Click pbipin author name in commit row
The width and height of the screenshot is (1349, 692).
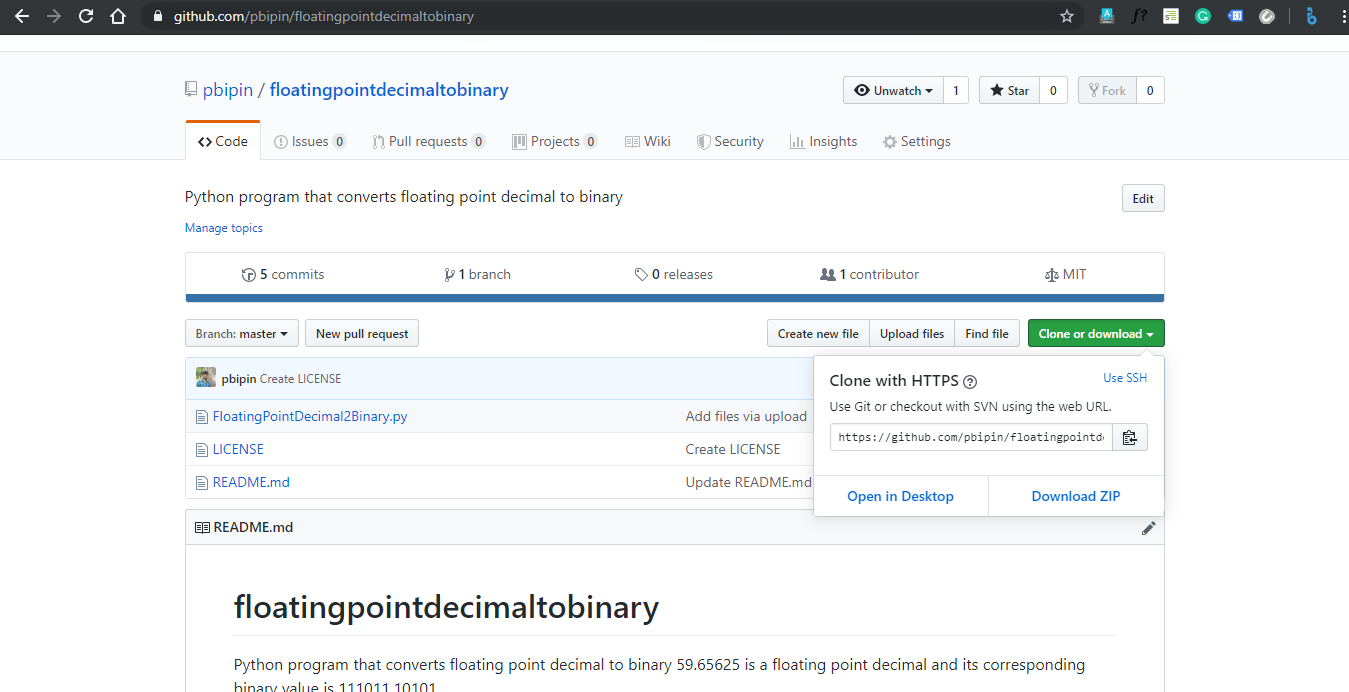tap(239, 379)
